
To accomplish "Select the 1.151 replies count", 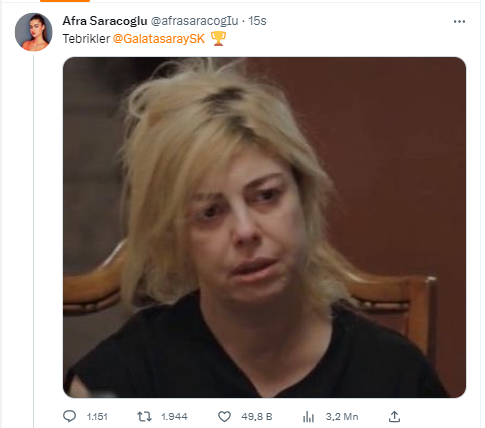I will coord(97,417).
